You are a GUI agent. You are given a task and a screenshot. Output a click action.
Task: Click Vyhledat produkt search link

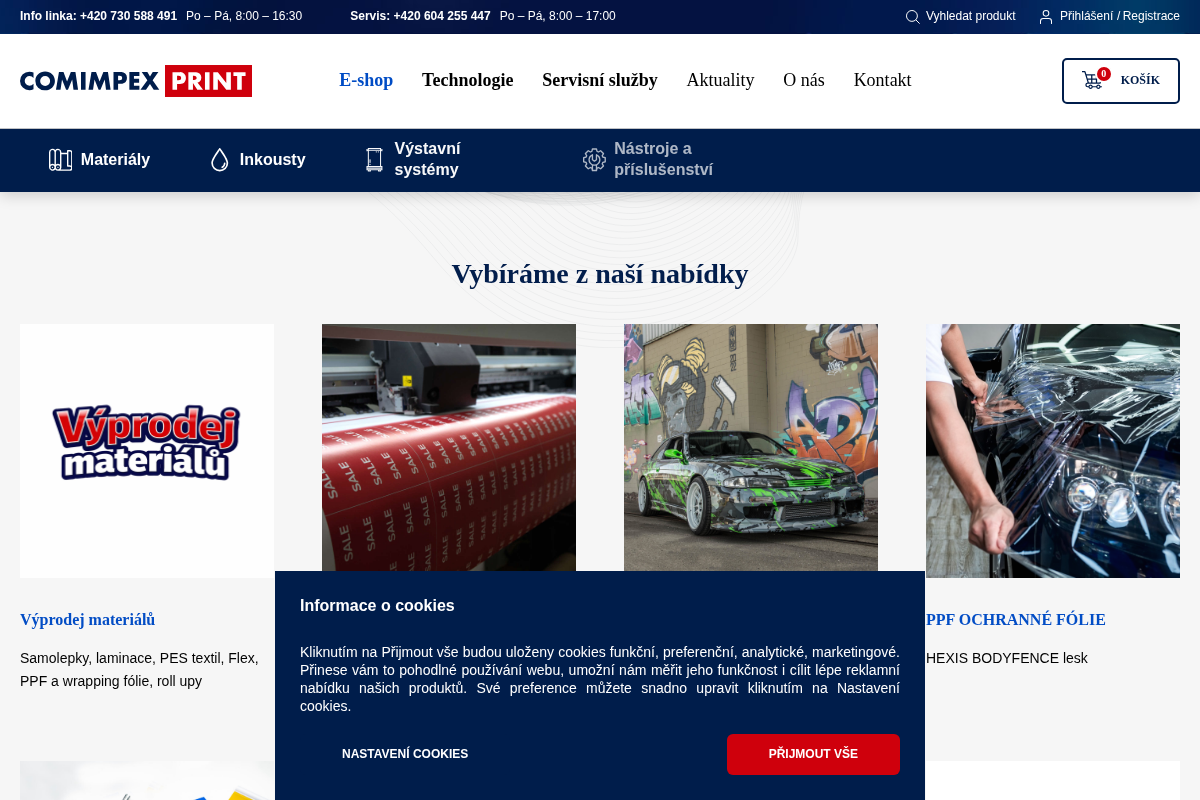click(960, 17)
